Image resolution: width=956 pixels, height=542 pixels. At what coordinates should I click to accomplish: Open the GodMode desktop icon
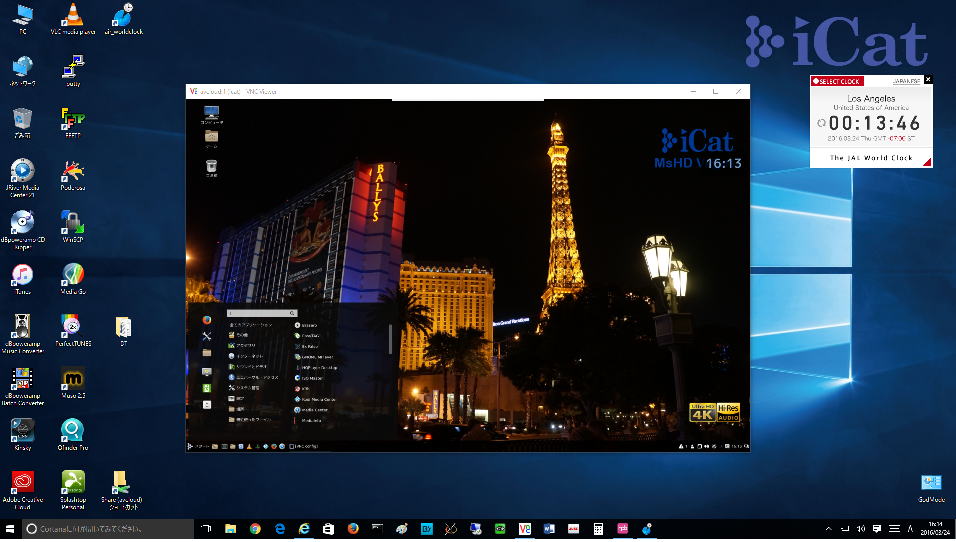click(931, 488)
